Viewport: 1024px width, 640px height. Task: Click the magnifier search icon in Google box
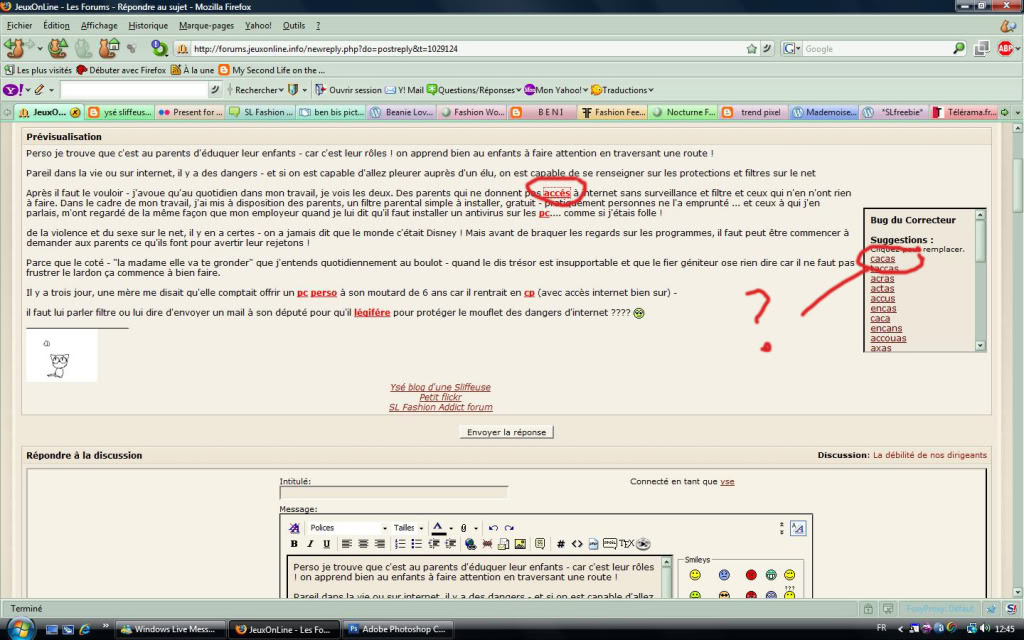(959, 48)
